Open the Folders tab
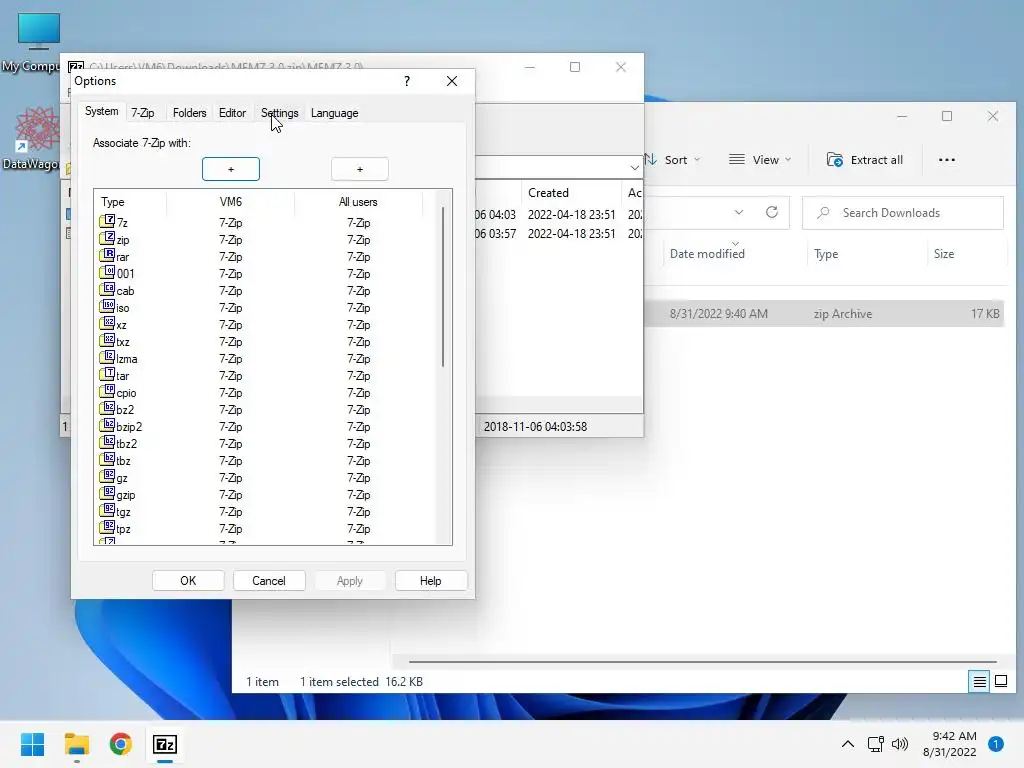 (x=189, y=113)
